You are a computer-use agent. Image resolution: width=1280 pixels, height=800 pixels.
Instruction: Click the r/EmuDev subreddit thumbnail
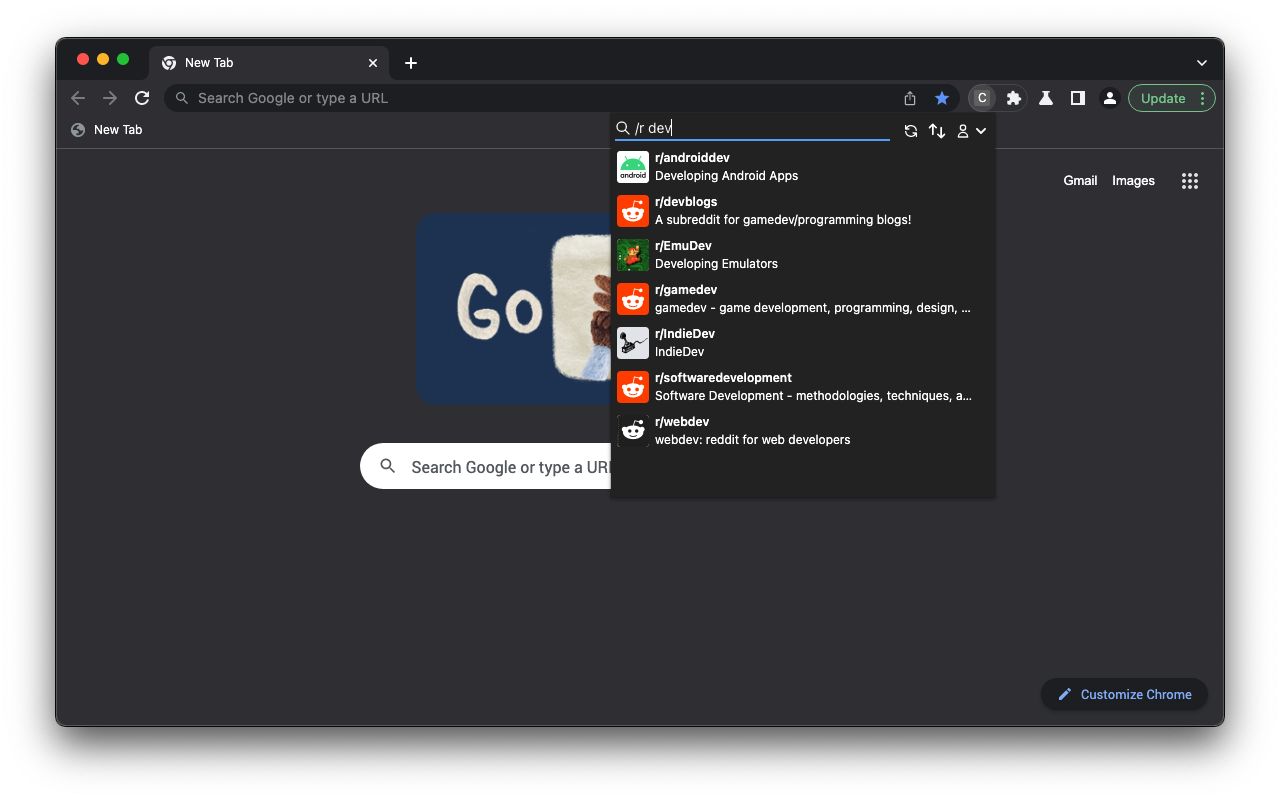(x=633, y=255)
